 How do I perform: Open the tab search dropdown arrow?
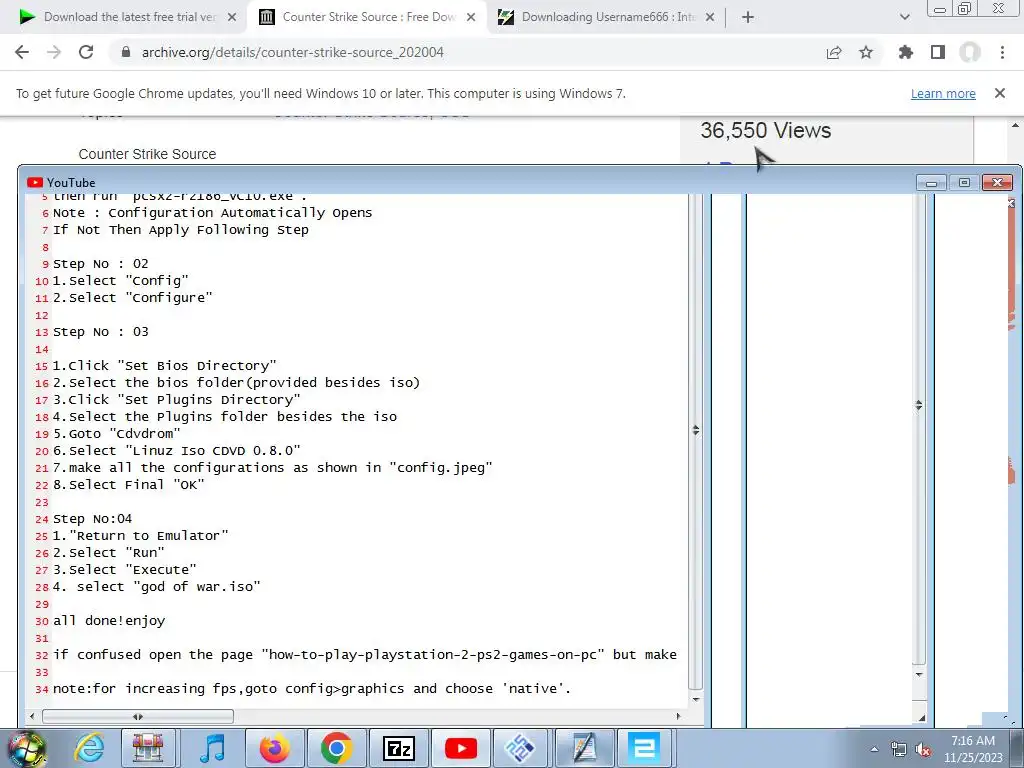click(x=904, y=17)
